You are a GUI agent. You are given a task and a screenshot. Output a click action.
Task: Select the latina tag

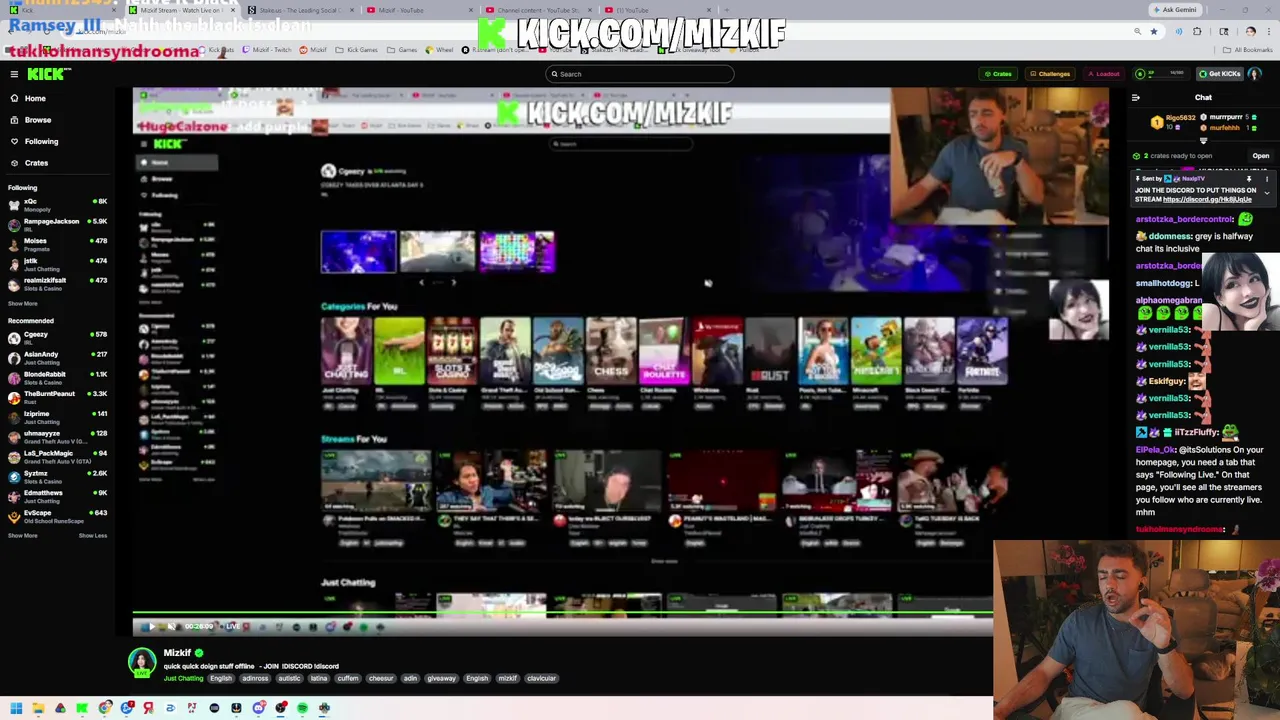coord(319,678)
